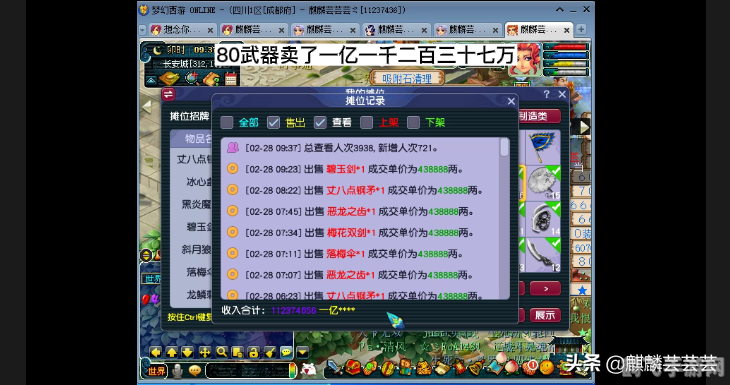Screen dimensions: 730x385
Task: Collapse the game window header with caret
Action: click(560, 9)
